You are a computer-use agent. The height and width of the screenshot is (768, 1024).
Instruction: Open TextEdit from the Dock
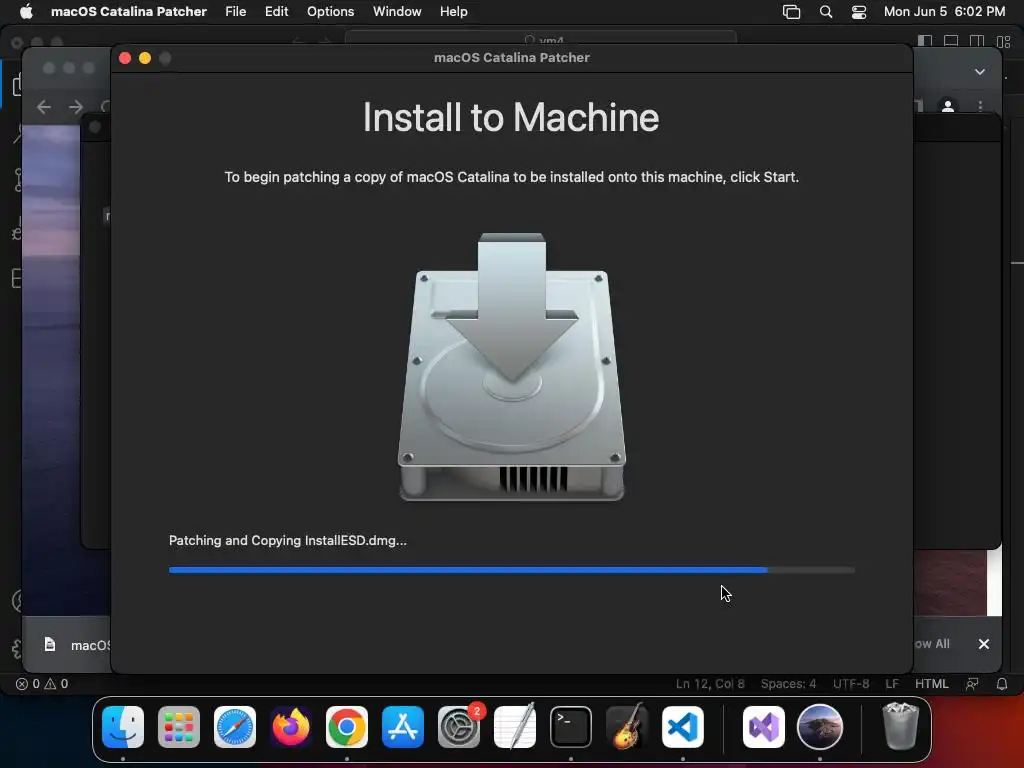coord(515,727)
